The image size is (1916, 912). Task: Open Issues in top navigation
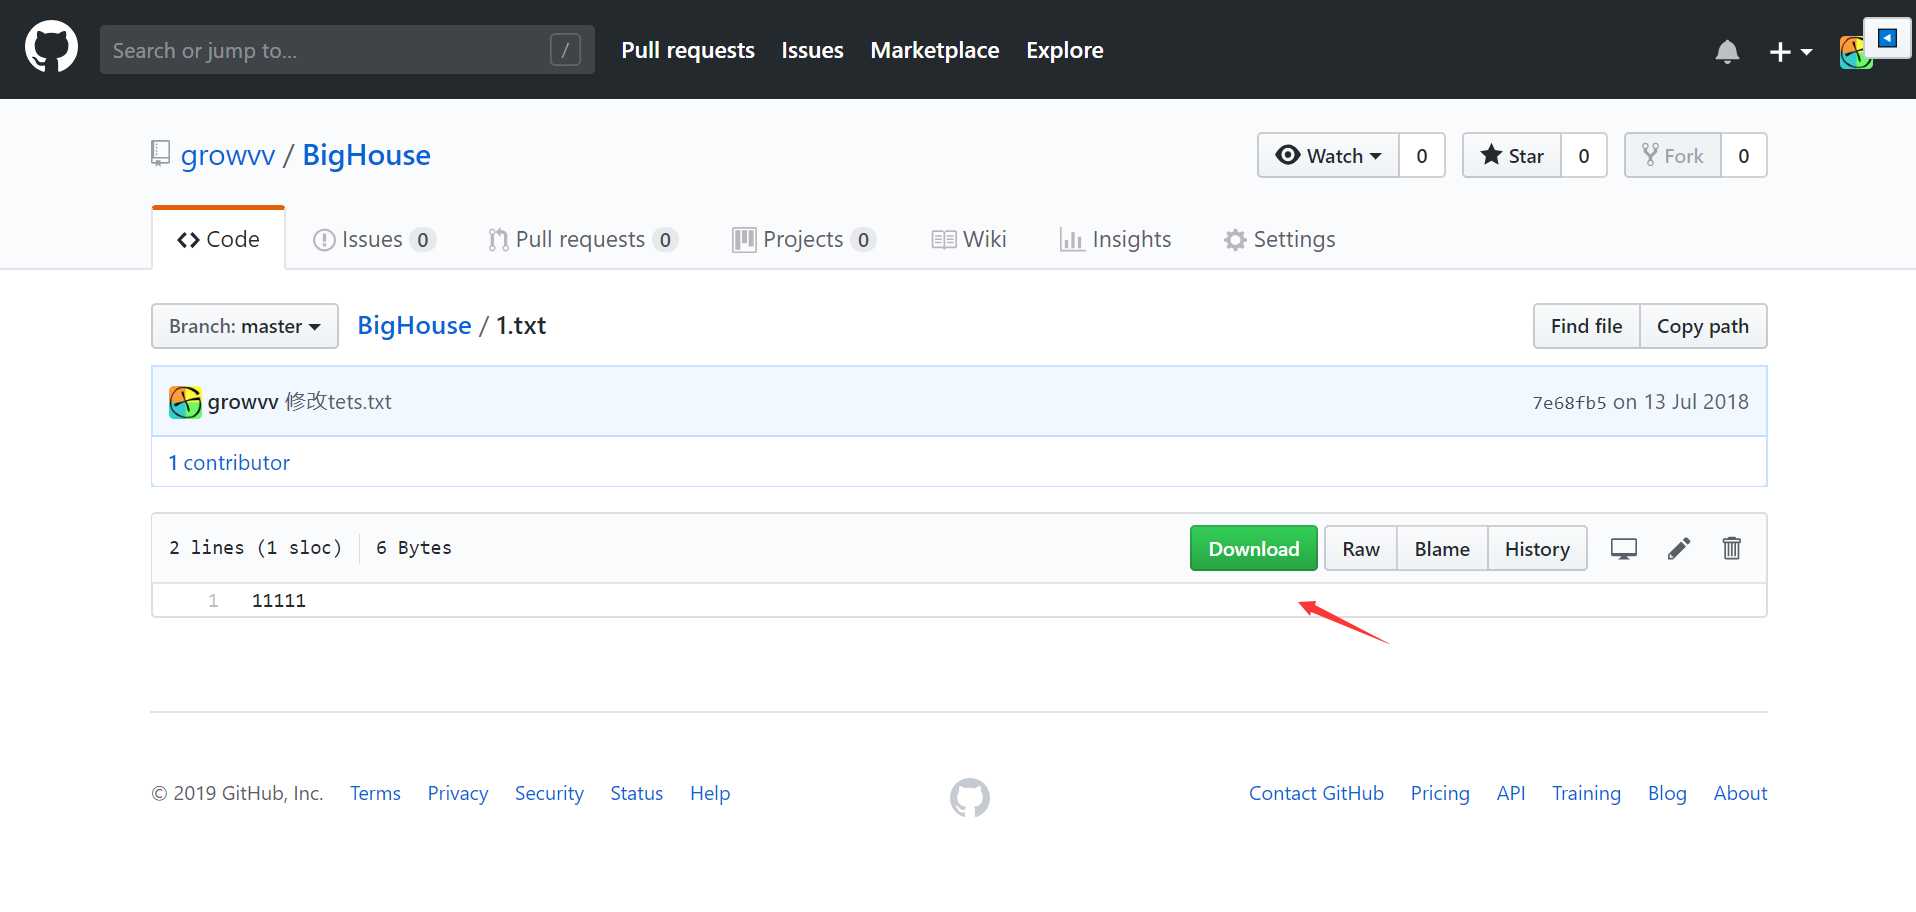point(812,50)
